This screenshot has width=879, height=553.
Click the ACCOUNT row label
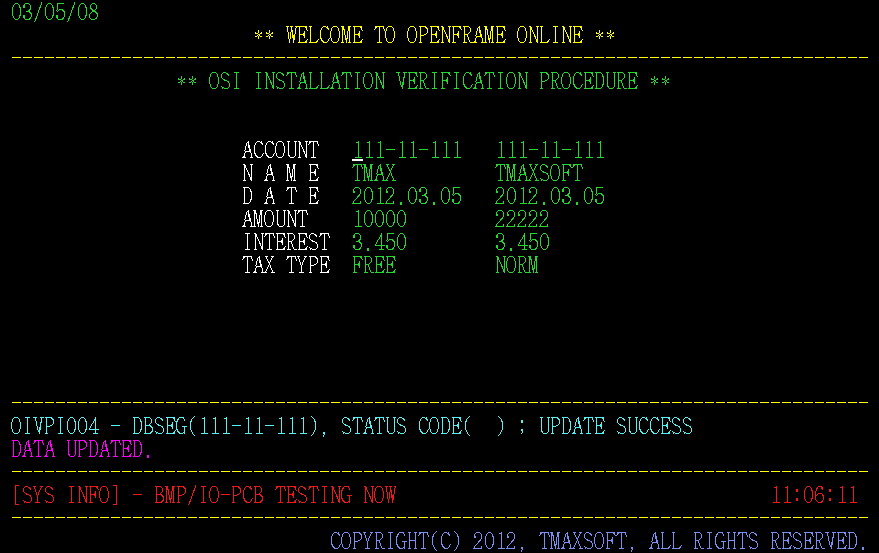coord(280,151)
